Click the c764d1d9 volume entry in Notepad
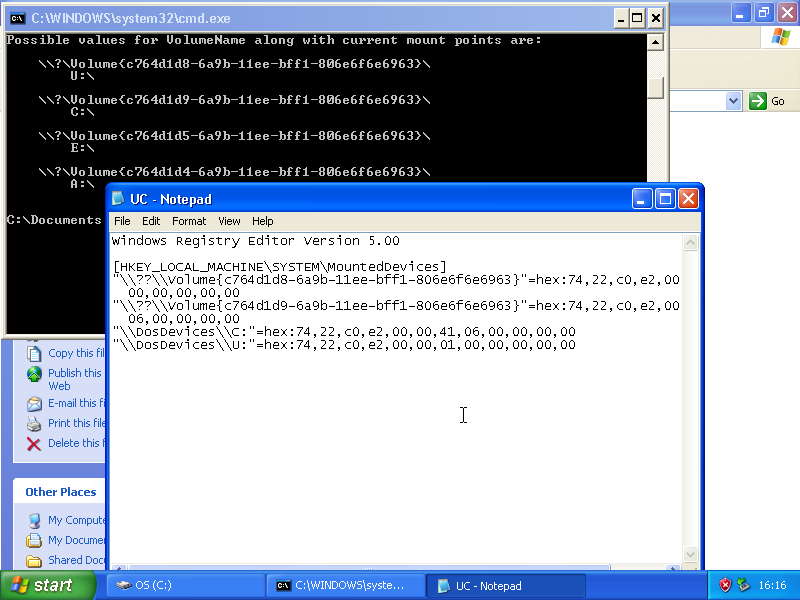 pos(396,306)
